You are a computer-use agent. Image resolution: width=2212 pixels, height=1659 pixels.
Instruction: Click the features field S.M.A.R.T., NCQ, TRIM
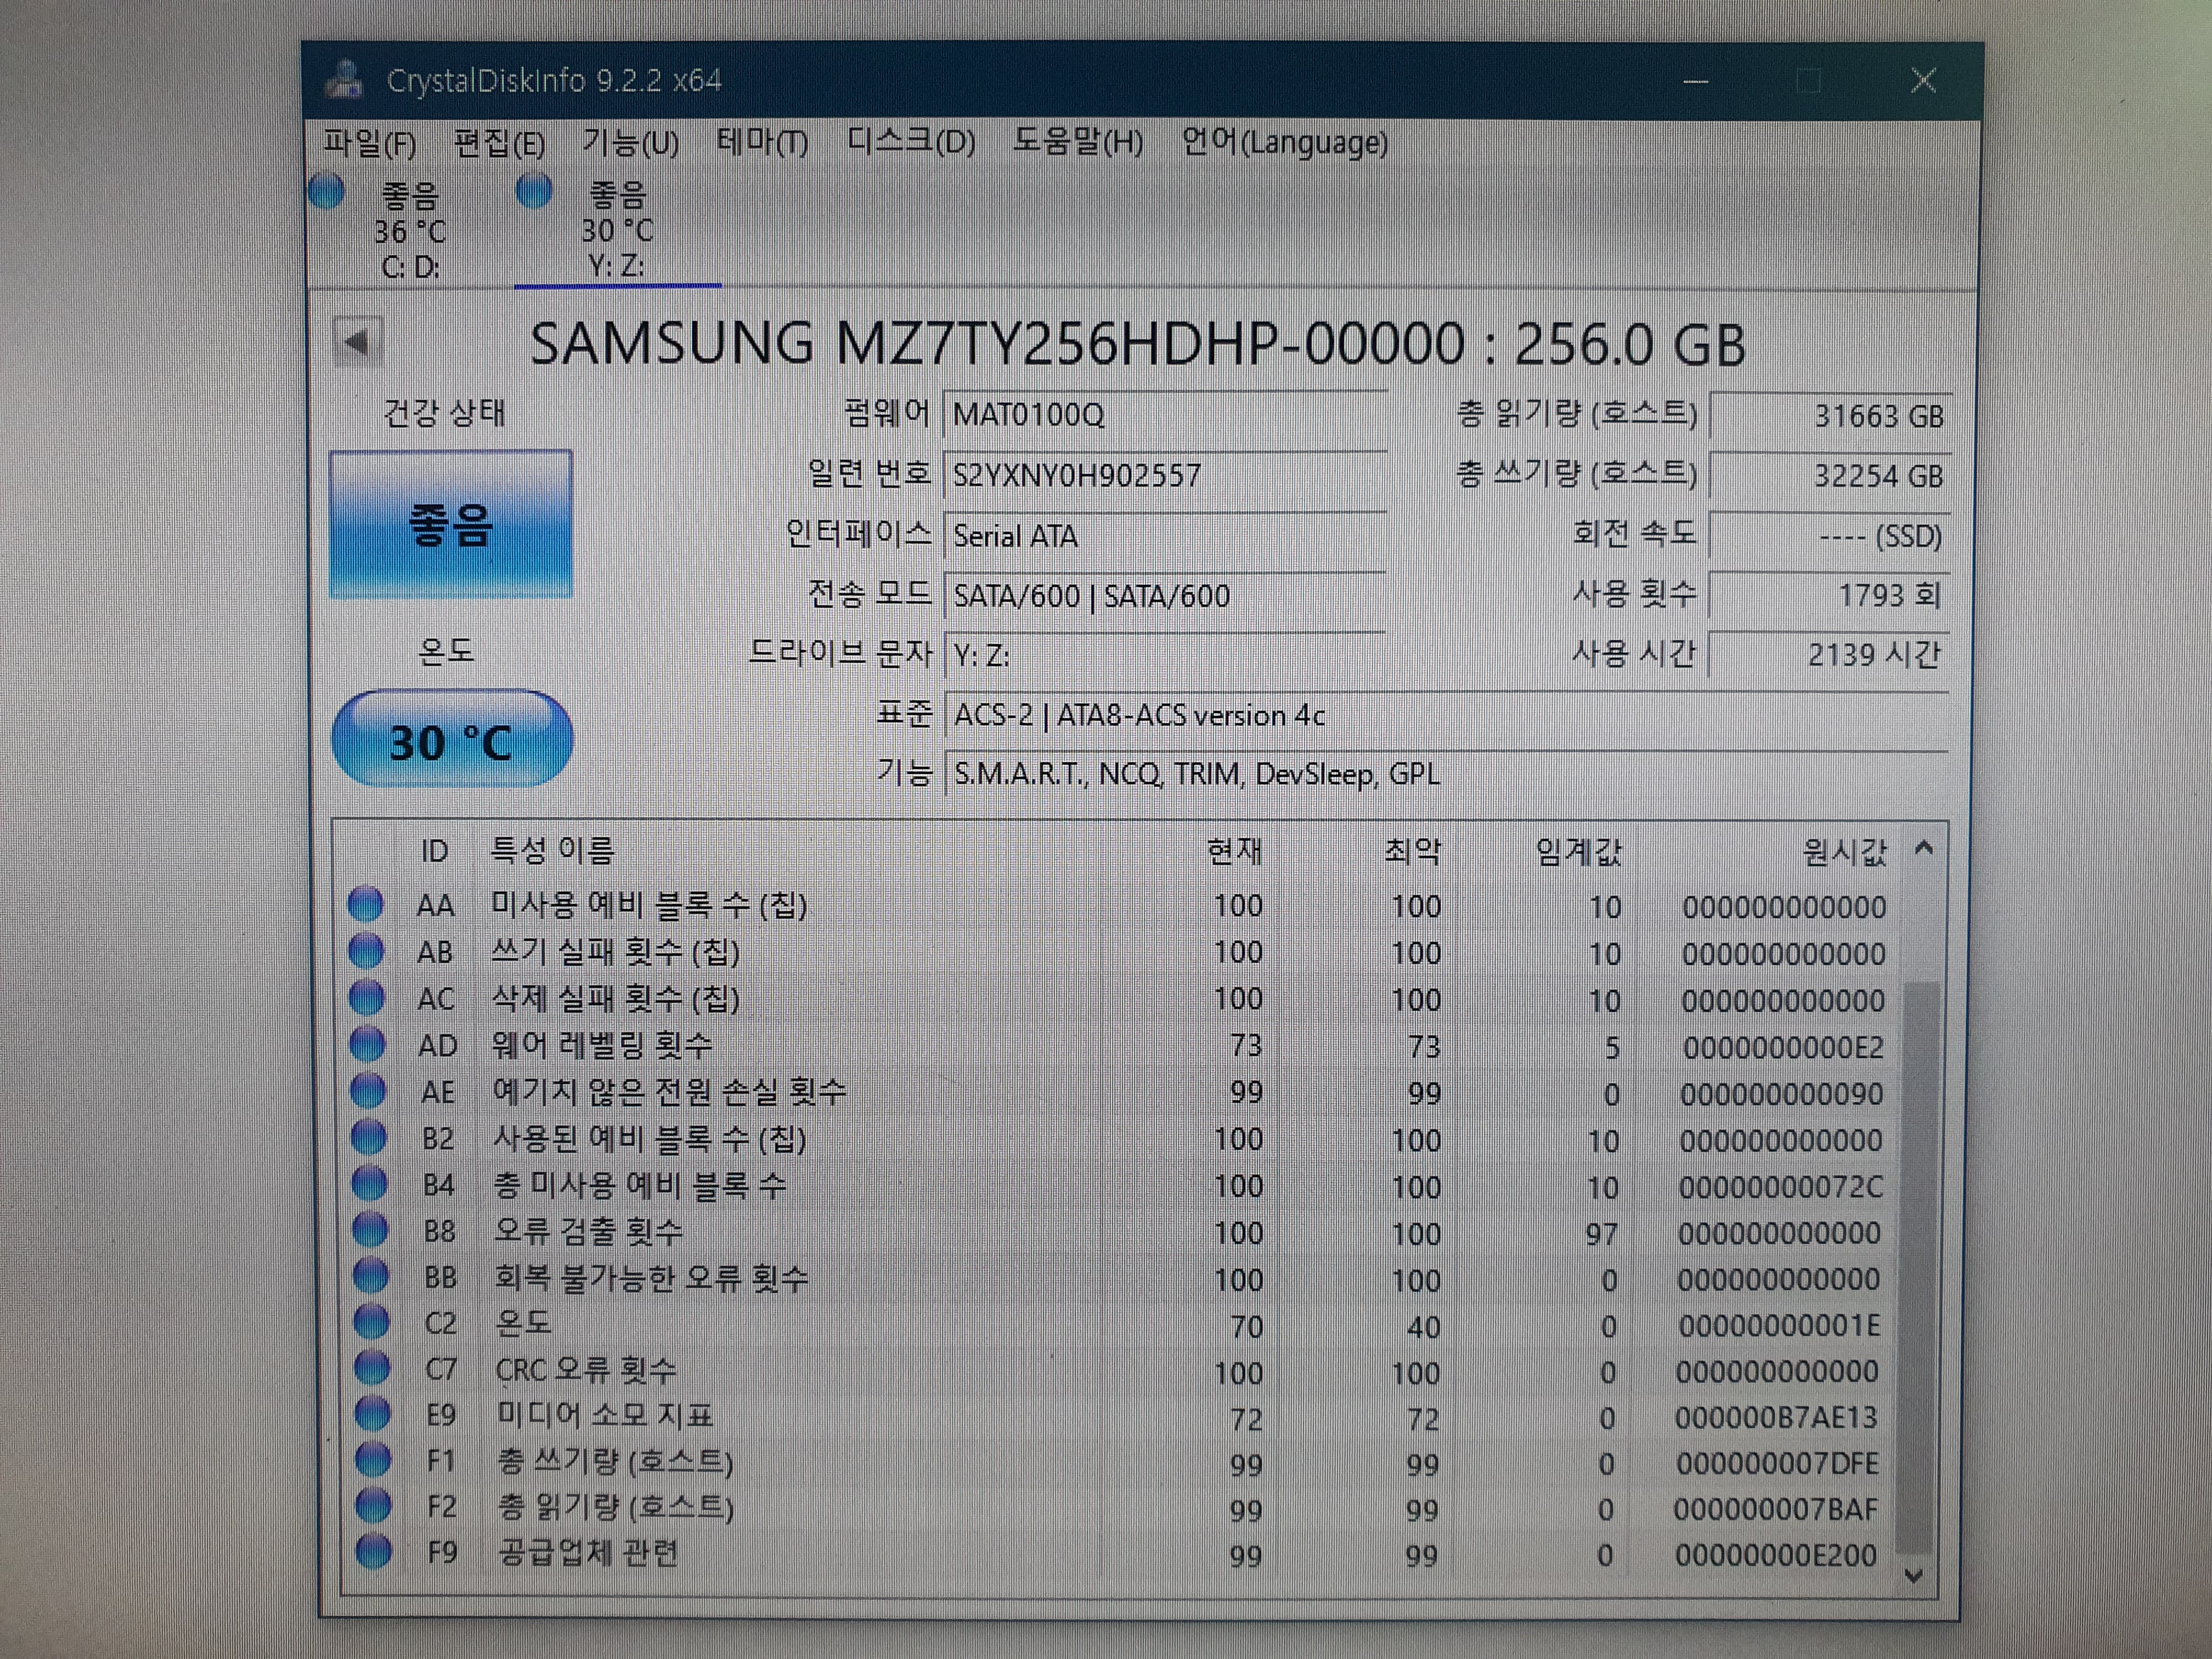coord(1446,774)
